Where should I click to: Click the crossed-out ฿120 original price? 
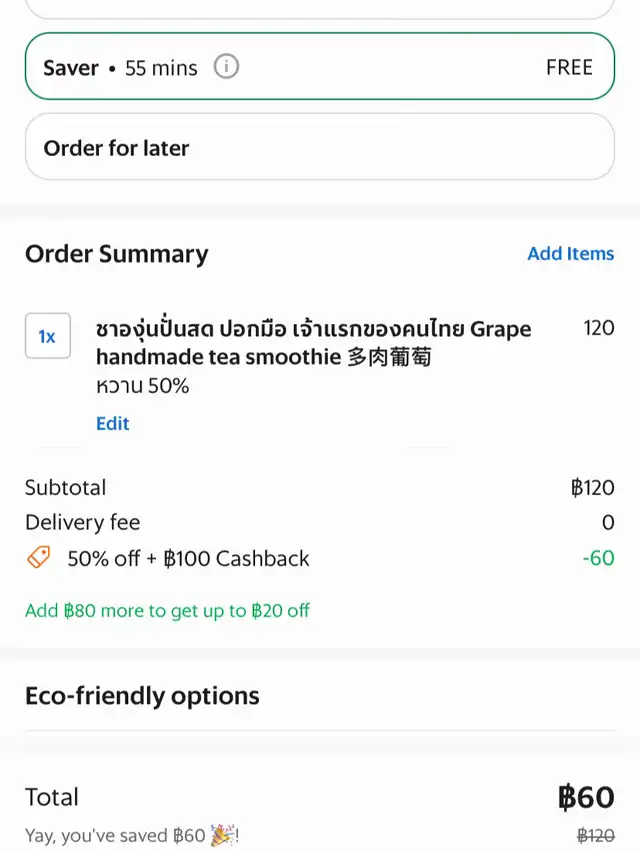[596, 835]
